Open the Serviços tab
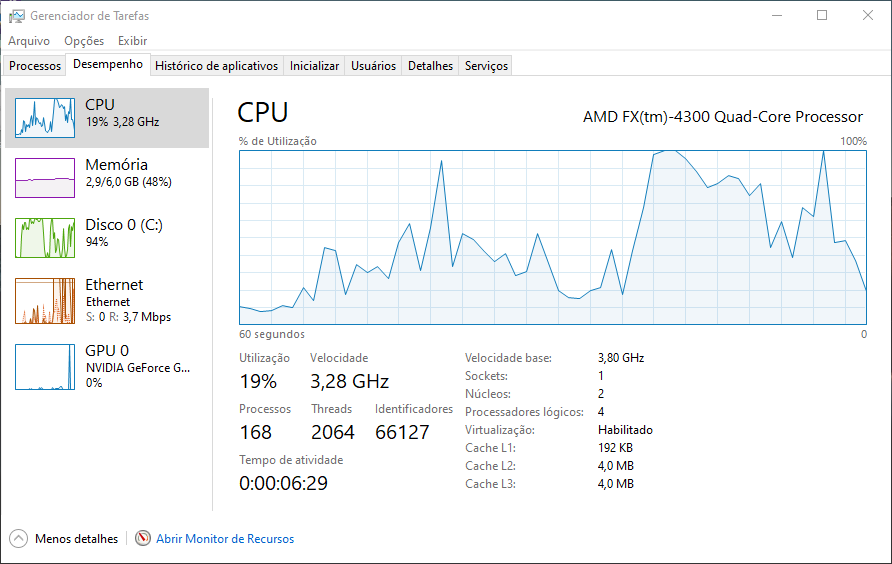Image resolution: width=892 pixels, height=564 pixels. tap(486, 66)
